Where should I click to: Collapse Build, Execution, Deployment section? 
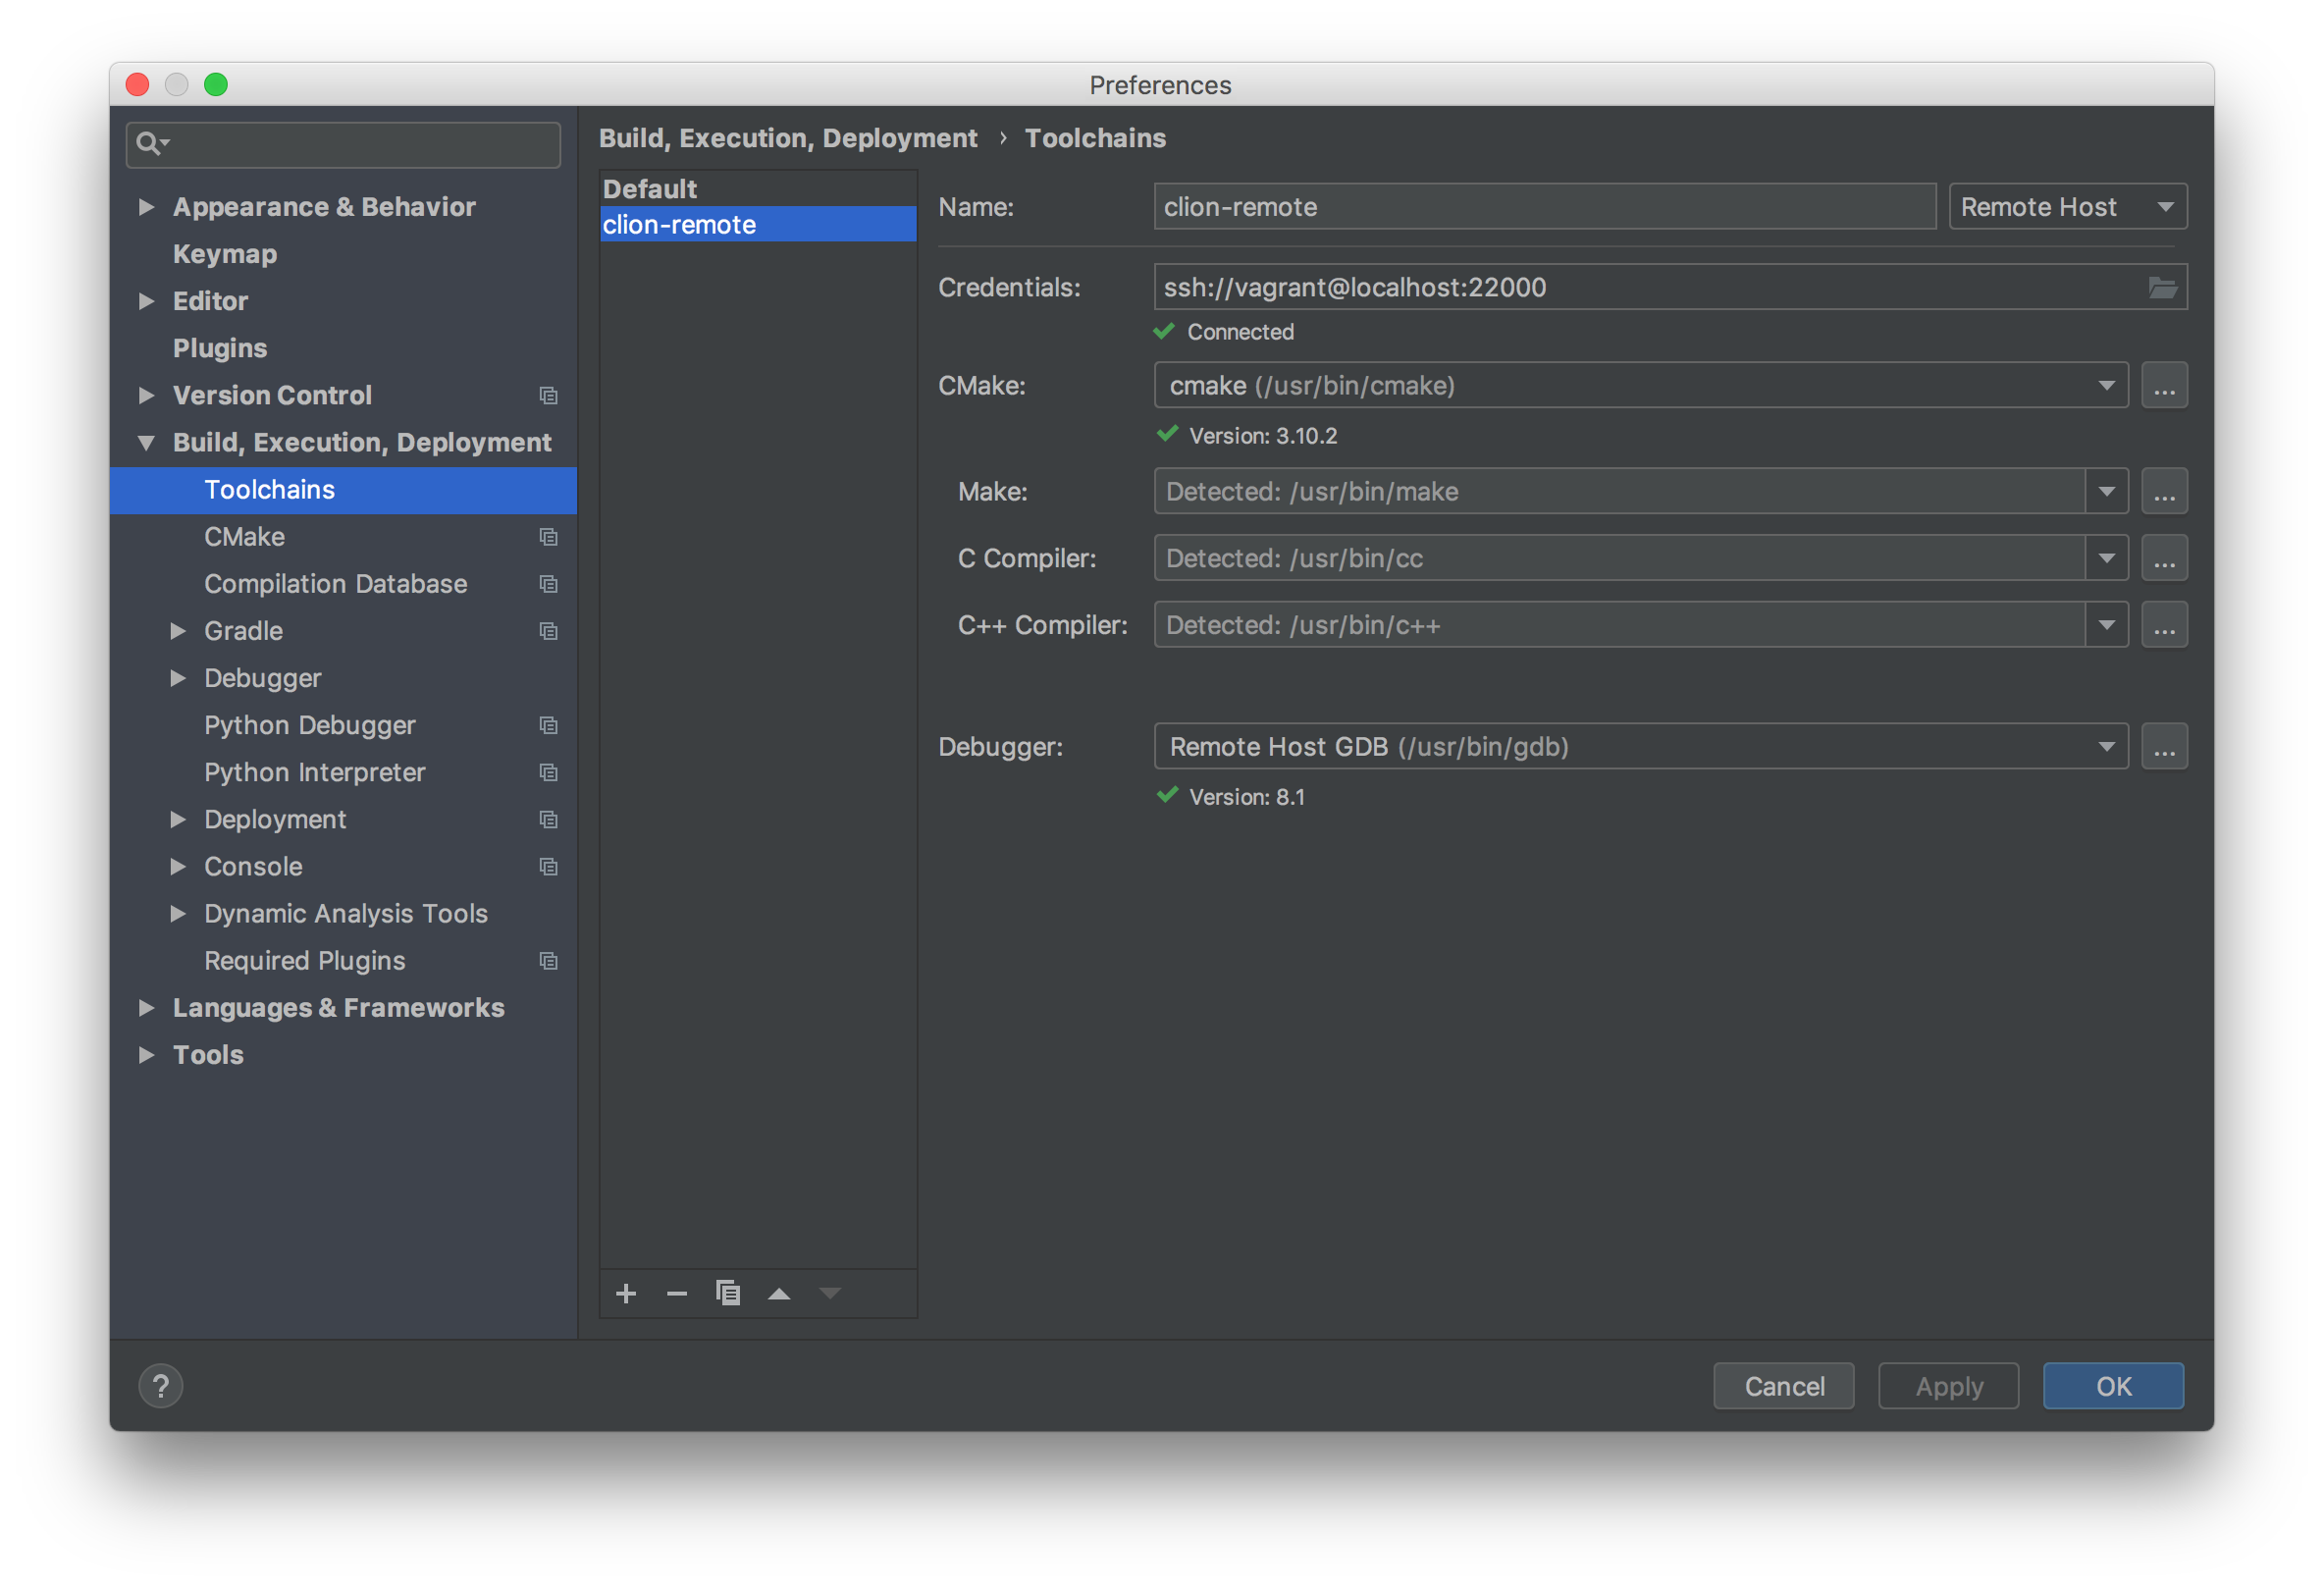146,443
